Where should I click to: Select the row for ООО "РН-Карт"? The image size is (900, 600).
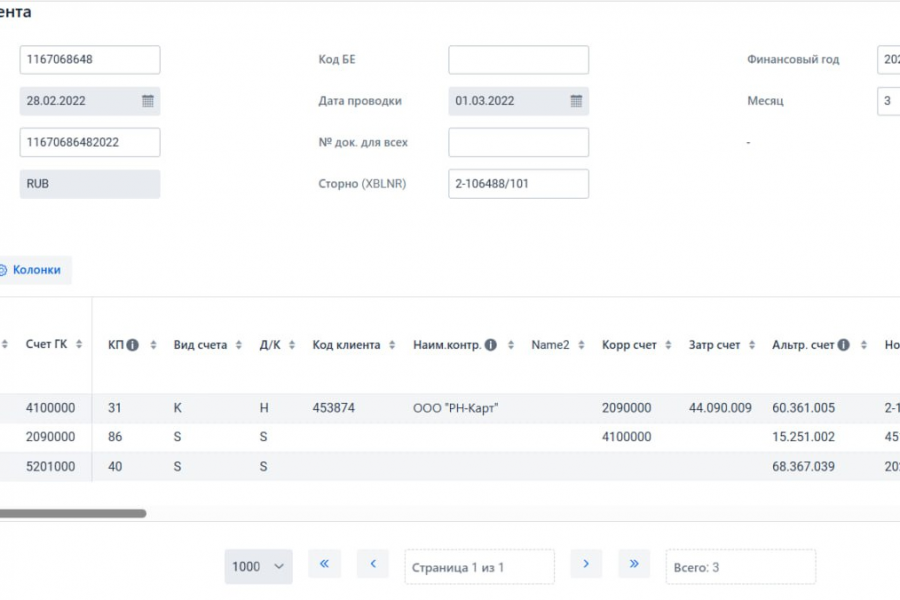click(455, 408)
